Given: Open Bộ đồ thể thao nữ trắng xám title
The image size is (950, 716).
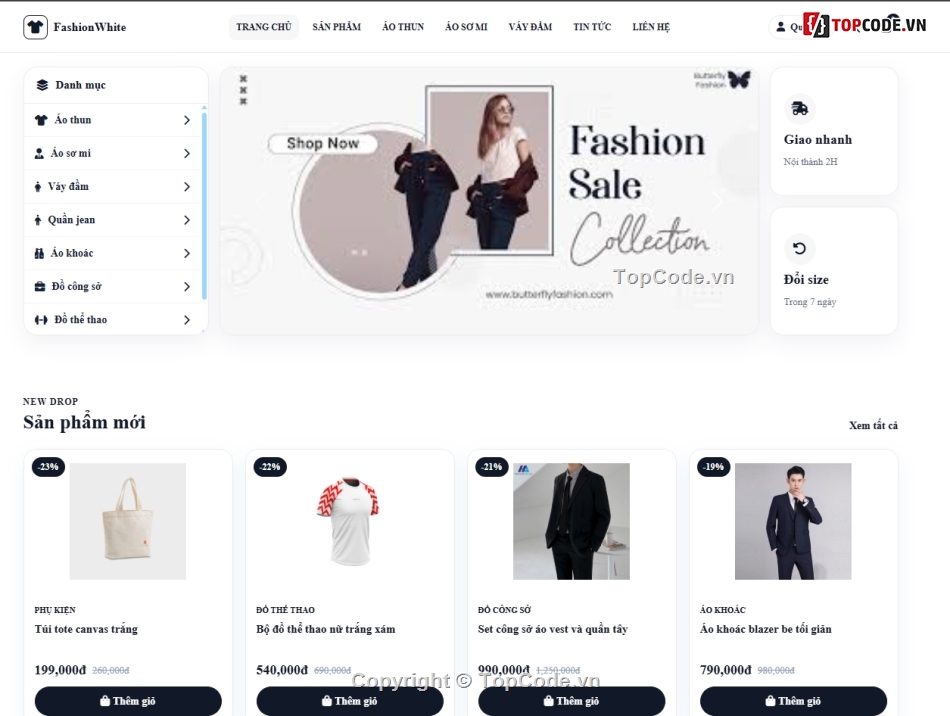Looking at the screenshot, I should (325, 629).
